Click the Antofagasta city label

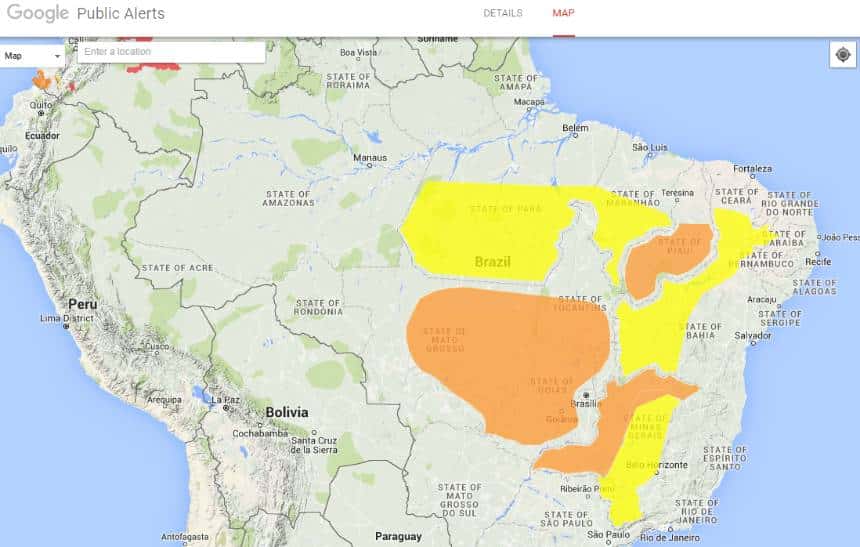click(x=185, y=537)
